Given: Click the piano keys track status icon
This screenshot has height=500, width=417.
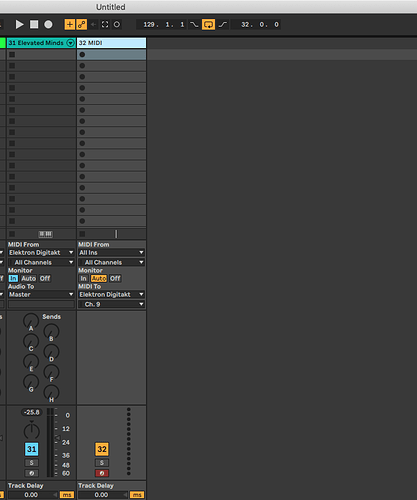Looking at the screenshot, I should 45,234.
